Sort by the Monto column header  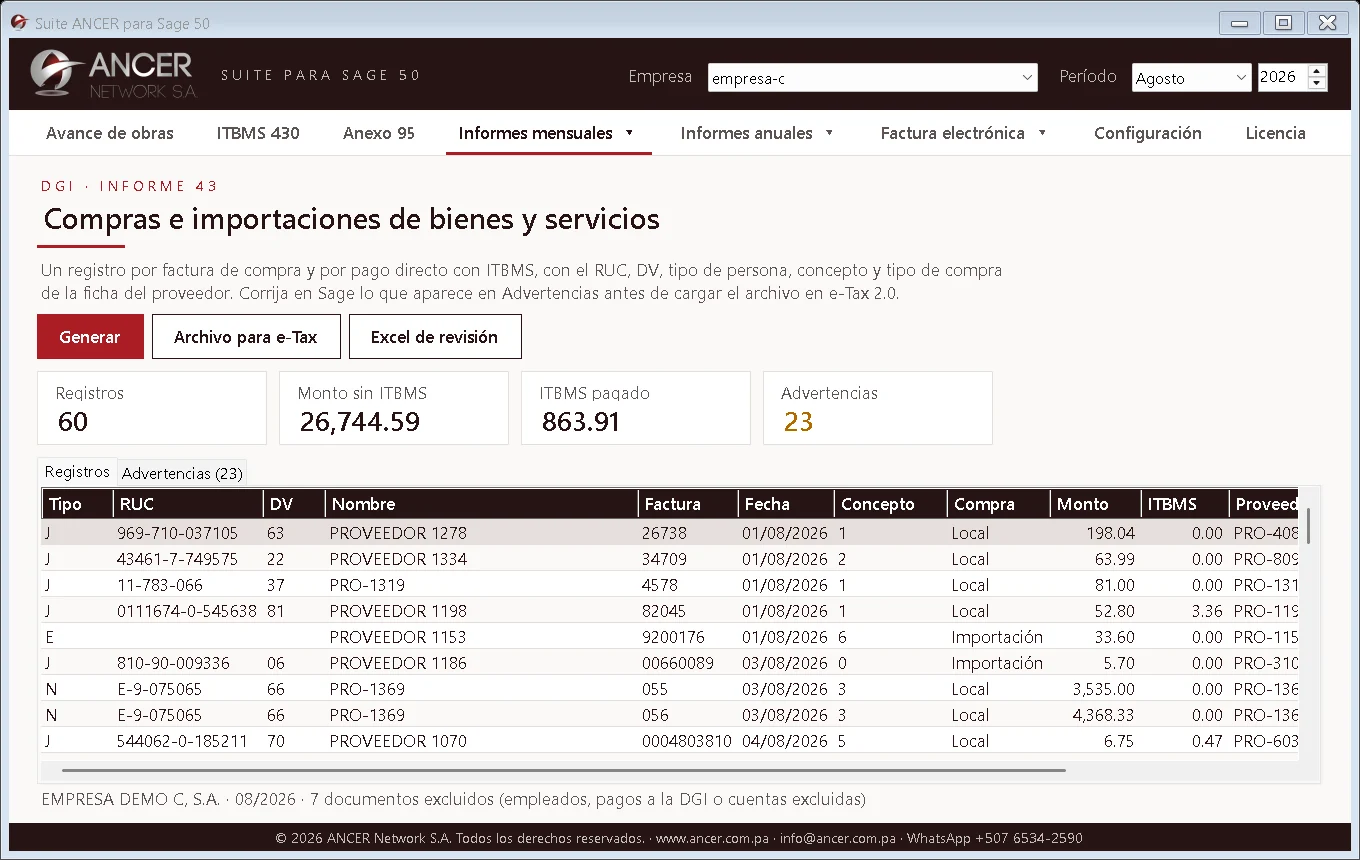tap(1095, 504)
